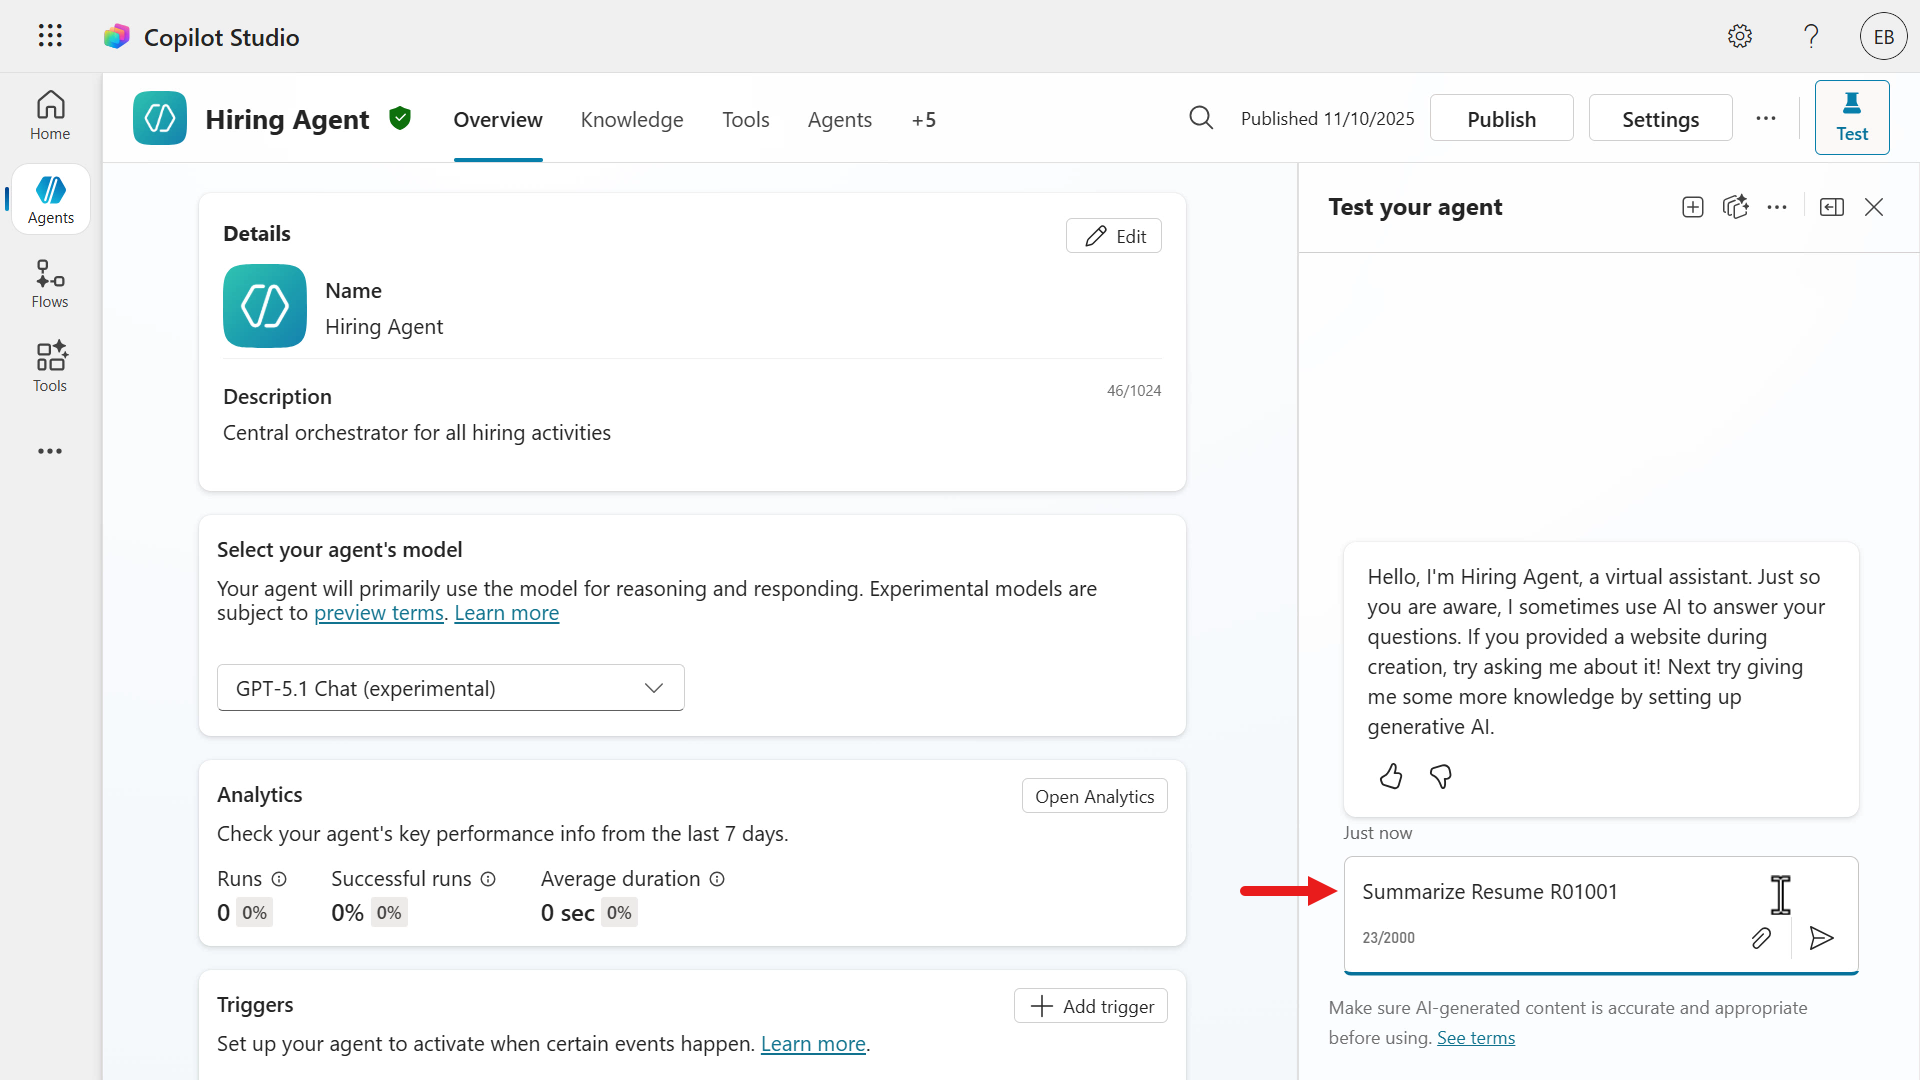
Task: Click the search magnifier icon
Action: 1201,119
